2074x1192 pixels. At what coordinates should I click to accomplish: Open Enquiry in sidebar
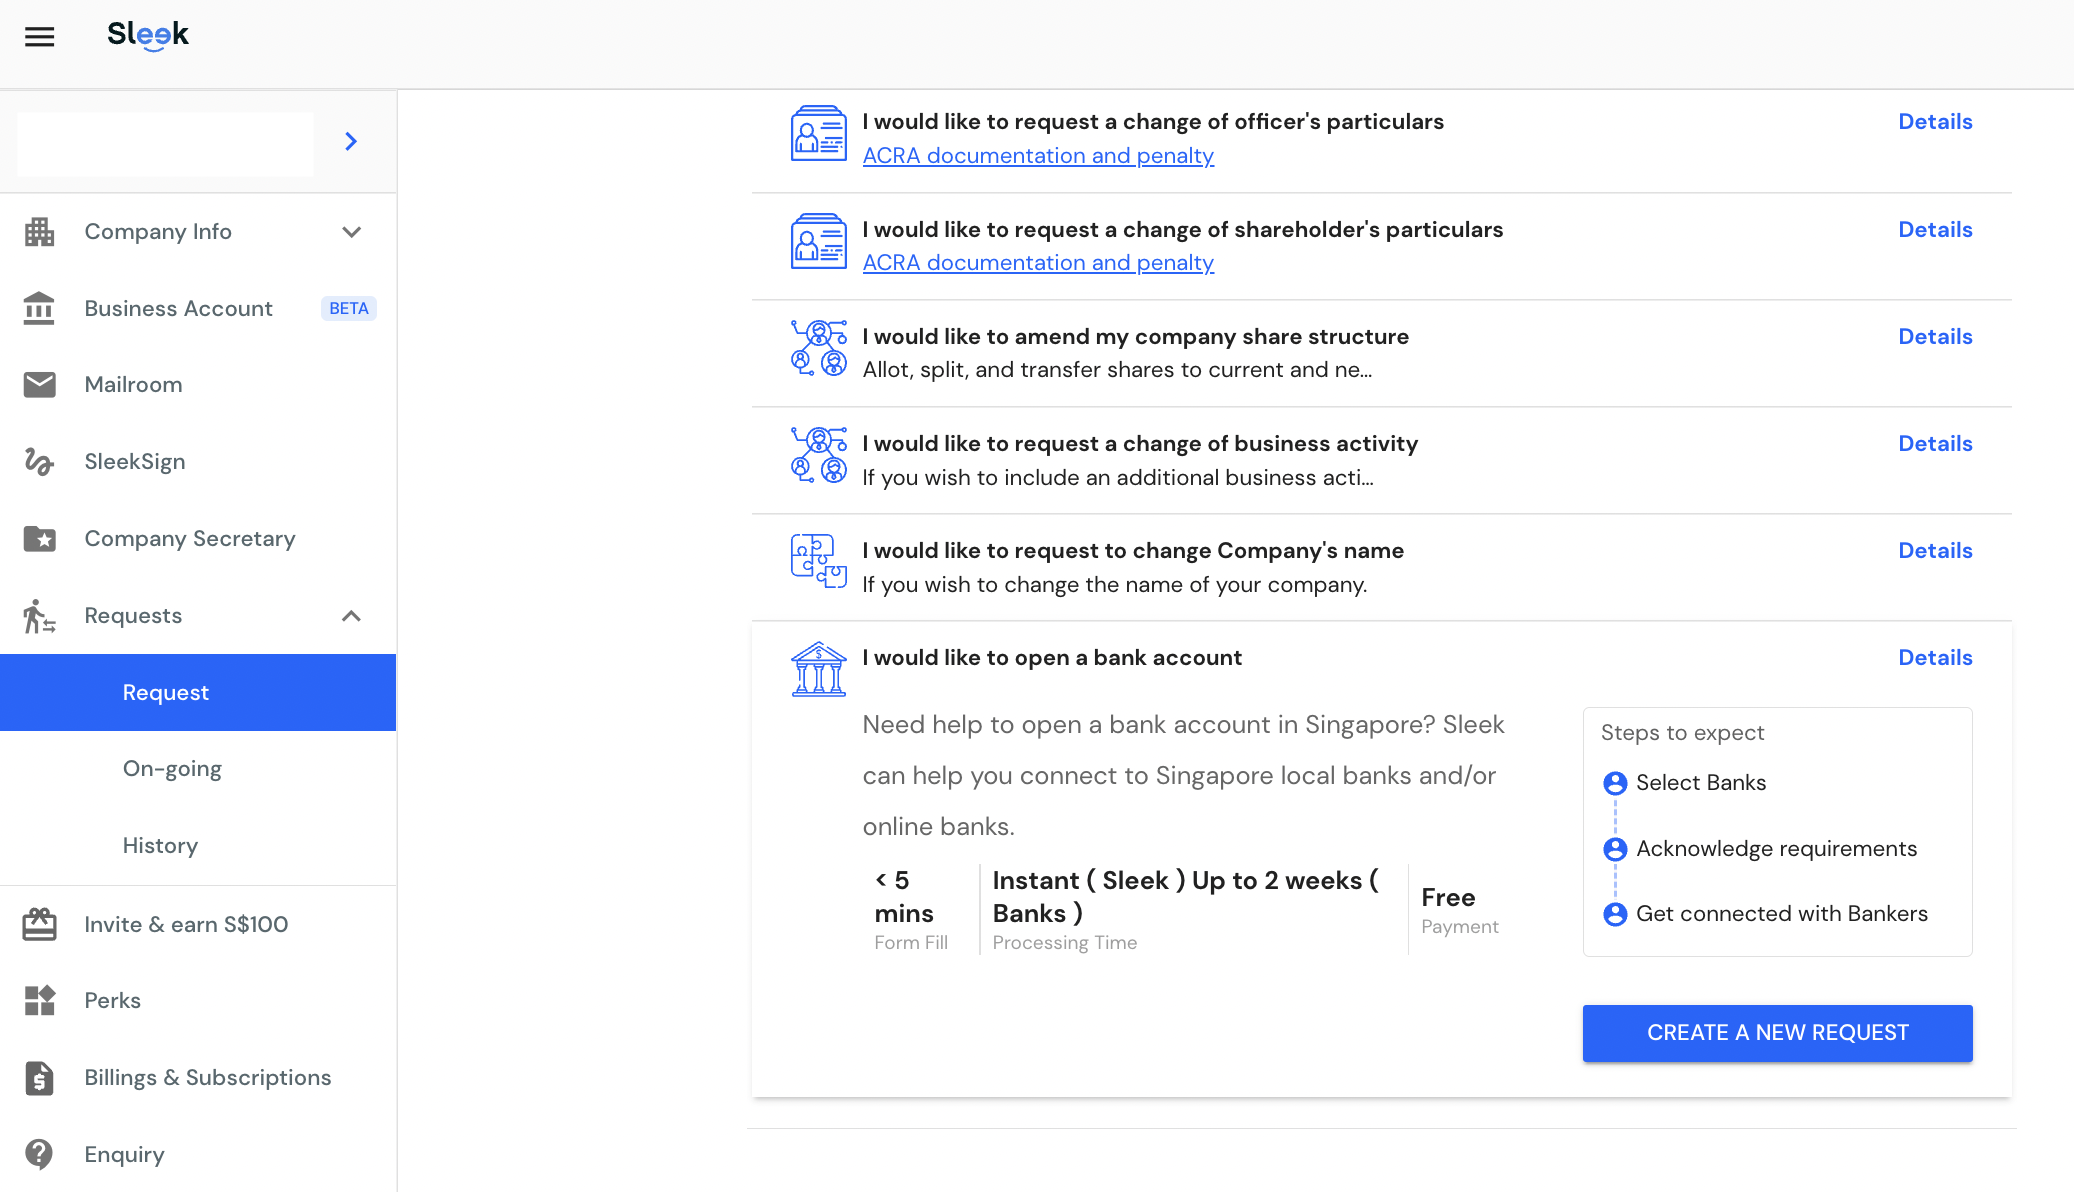point(124,1154)
